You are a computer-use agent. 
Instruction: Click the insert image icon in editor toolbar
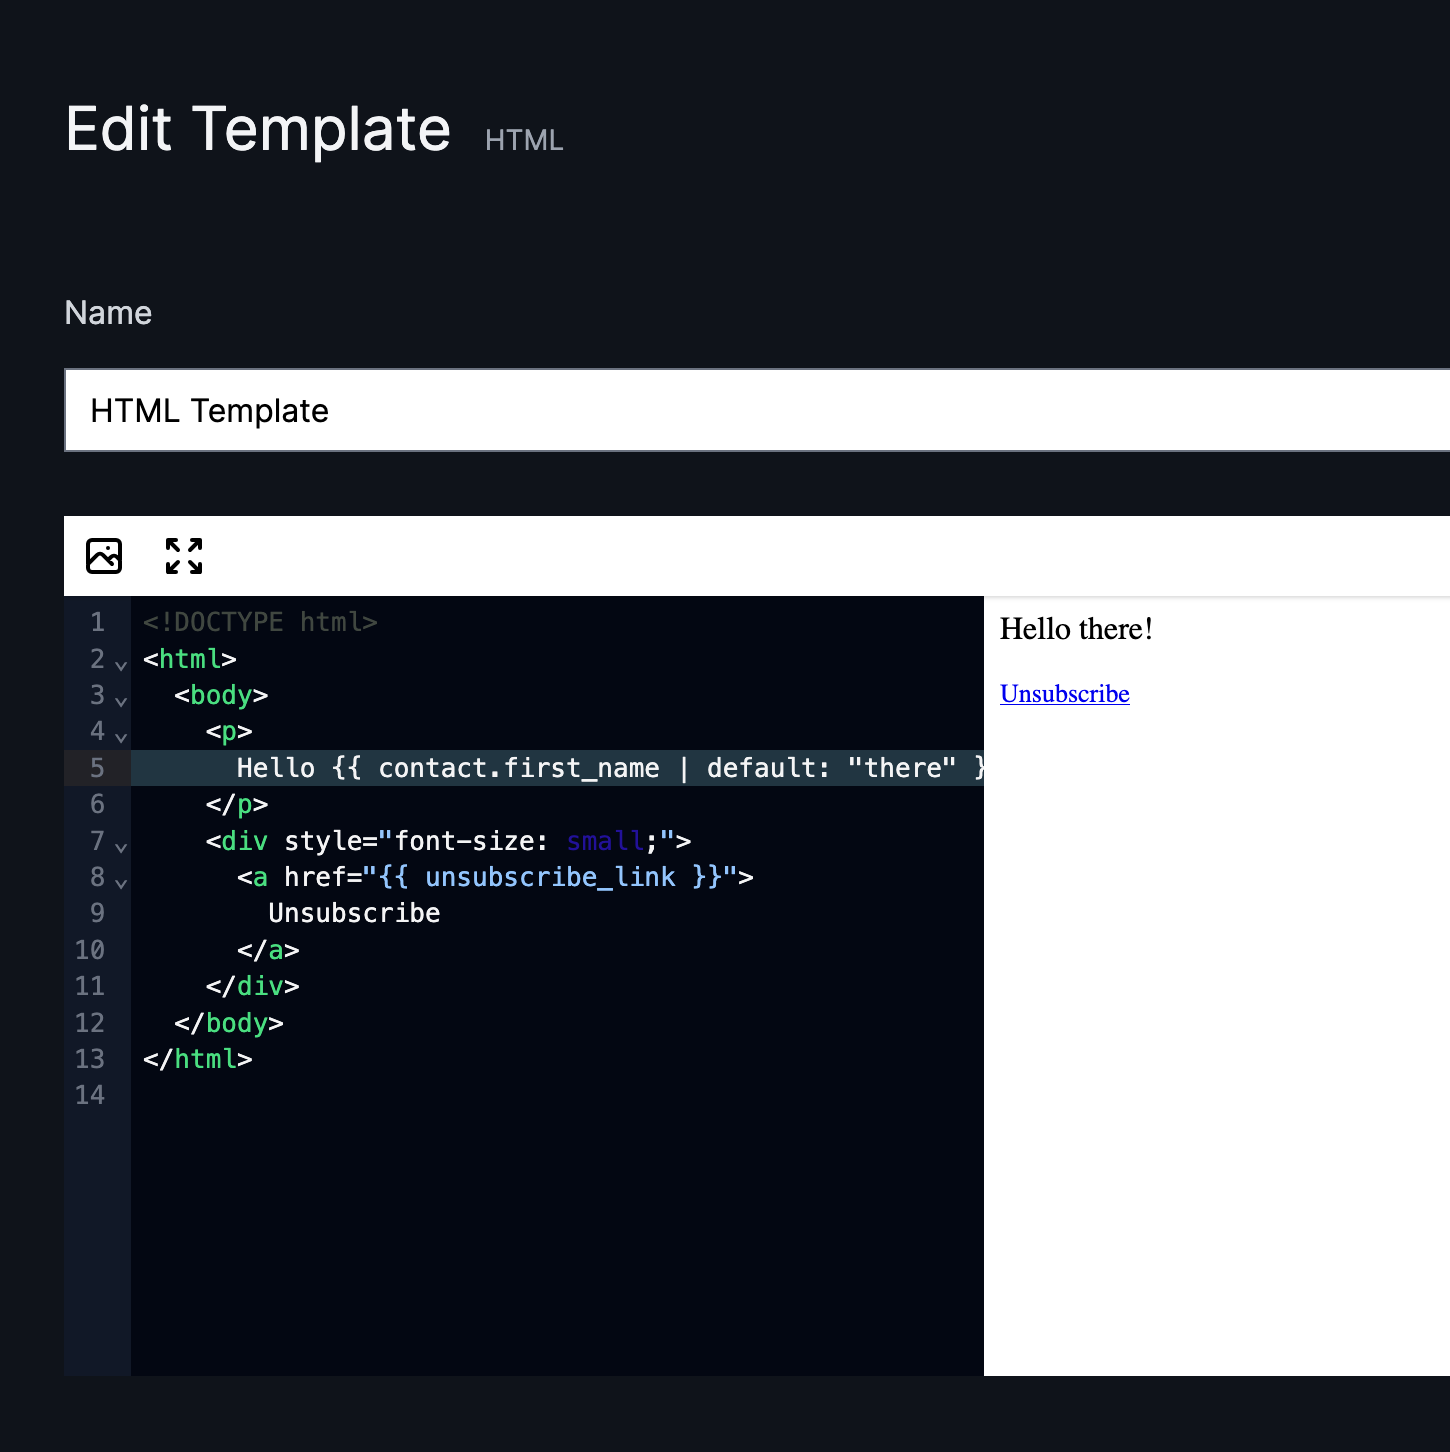coord(104,556)
